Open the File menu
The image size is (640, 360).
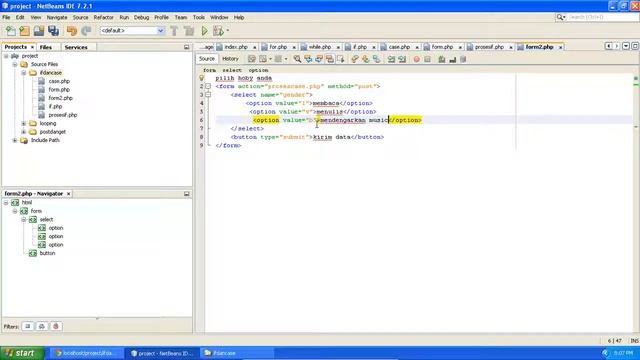pyautogui.click(x=6, y=18)
